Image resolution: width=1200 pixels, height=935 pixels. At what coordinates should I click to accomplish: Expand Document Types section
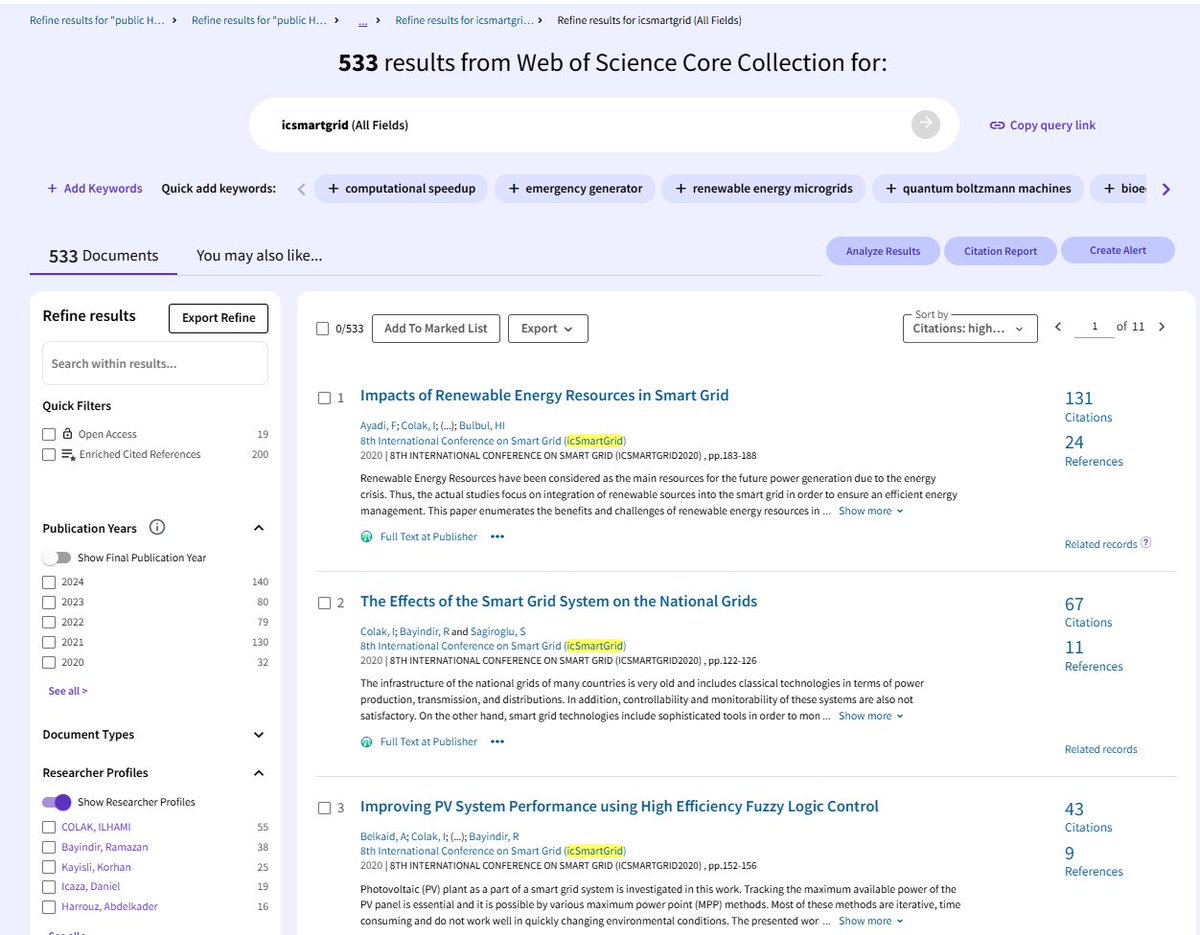[x=259, y=735]
